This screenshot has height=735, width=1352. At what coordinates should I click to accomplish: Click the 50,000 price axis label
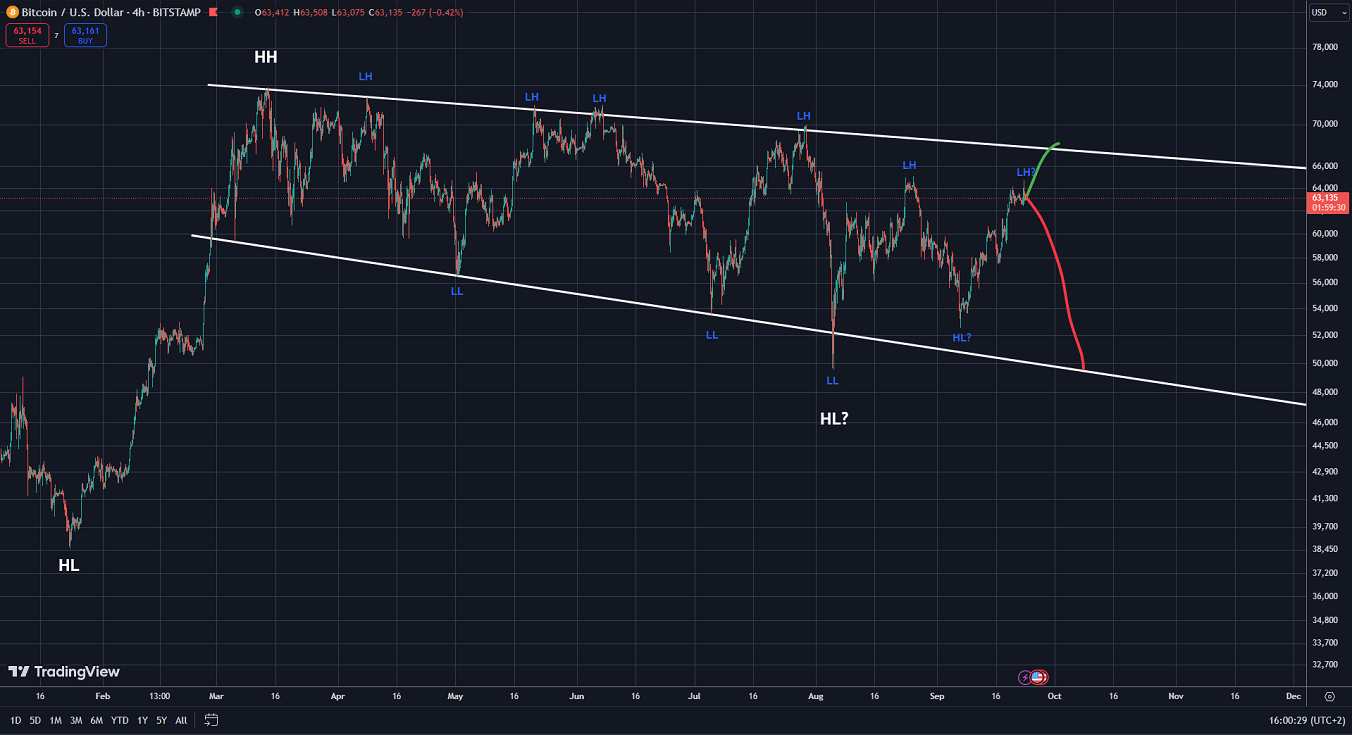coord(1324,363)
